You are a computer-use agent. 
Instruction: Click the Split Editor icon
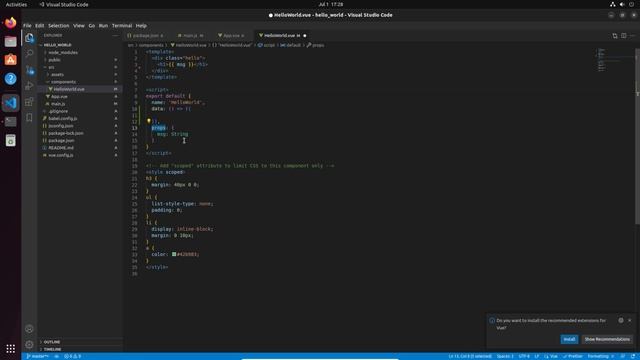coord(624,36)
